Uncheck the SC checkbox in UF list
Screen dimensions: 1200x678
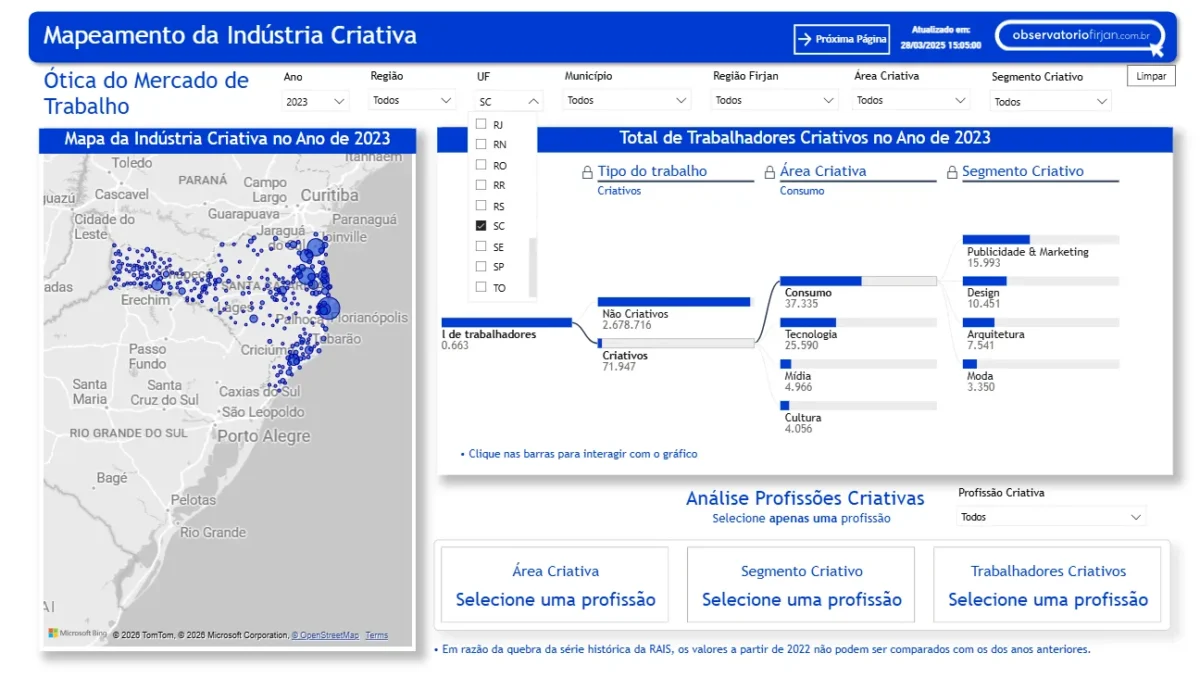[481, 226]
